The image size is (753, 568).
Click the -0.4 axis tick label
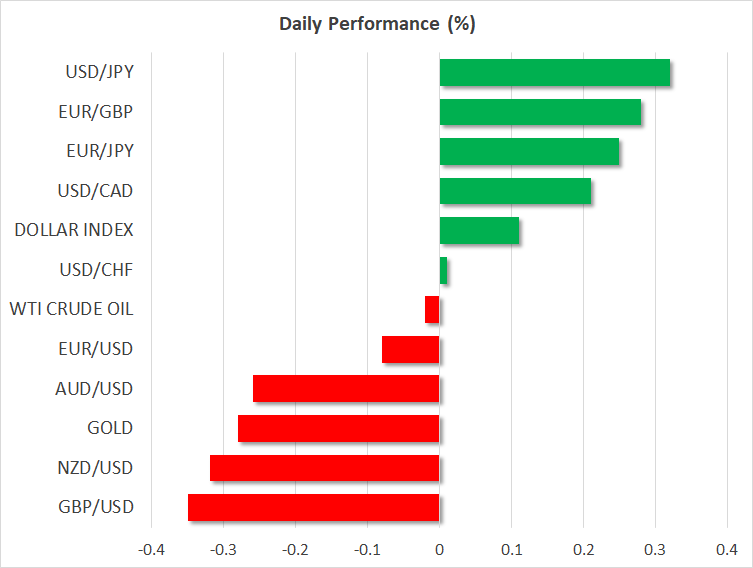pos(152,549)
